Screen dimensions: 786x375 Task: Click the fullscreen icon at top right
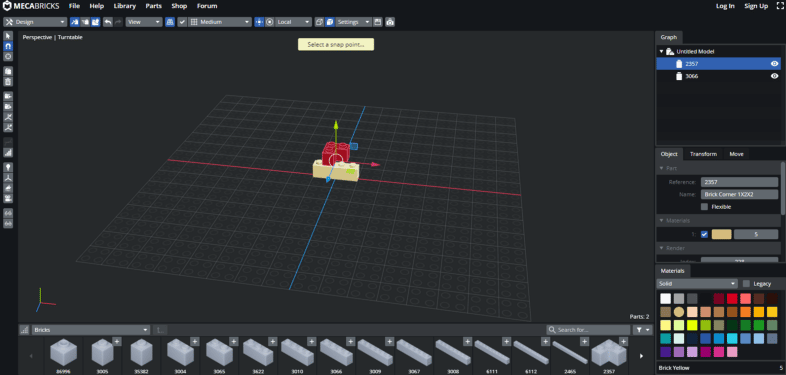click(779, 6)
